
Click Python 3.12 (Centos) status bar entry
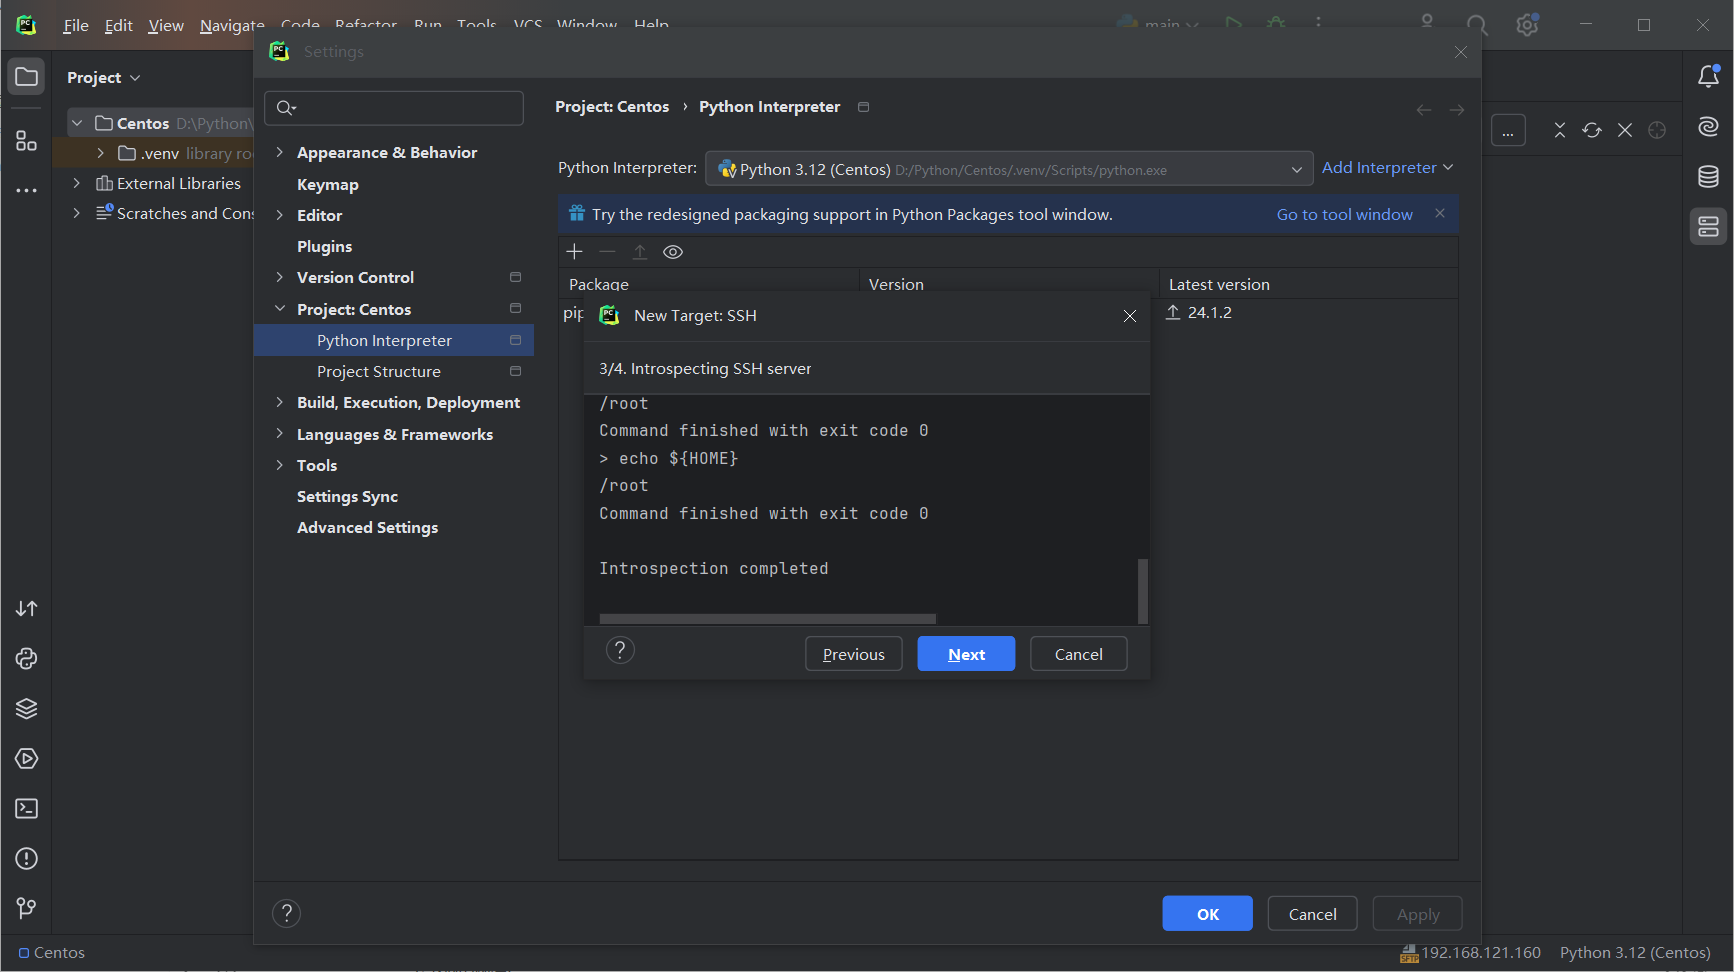coord(1635,952)
